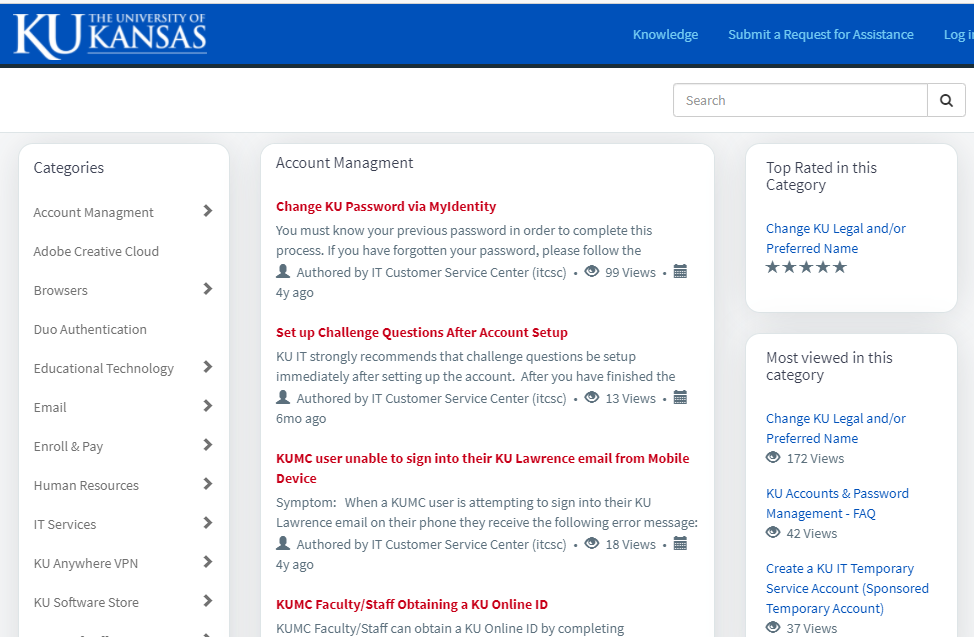This screenshot has width=974, height=637.
Task: Select the Duo Authentication category
Action: coord(90,329)
